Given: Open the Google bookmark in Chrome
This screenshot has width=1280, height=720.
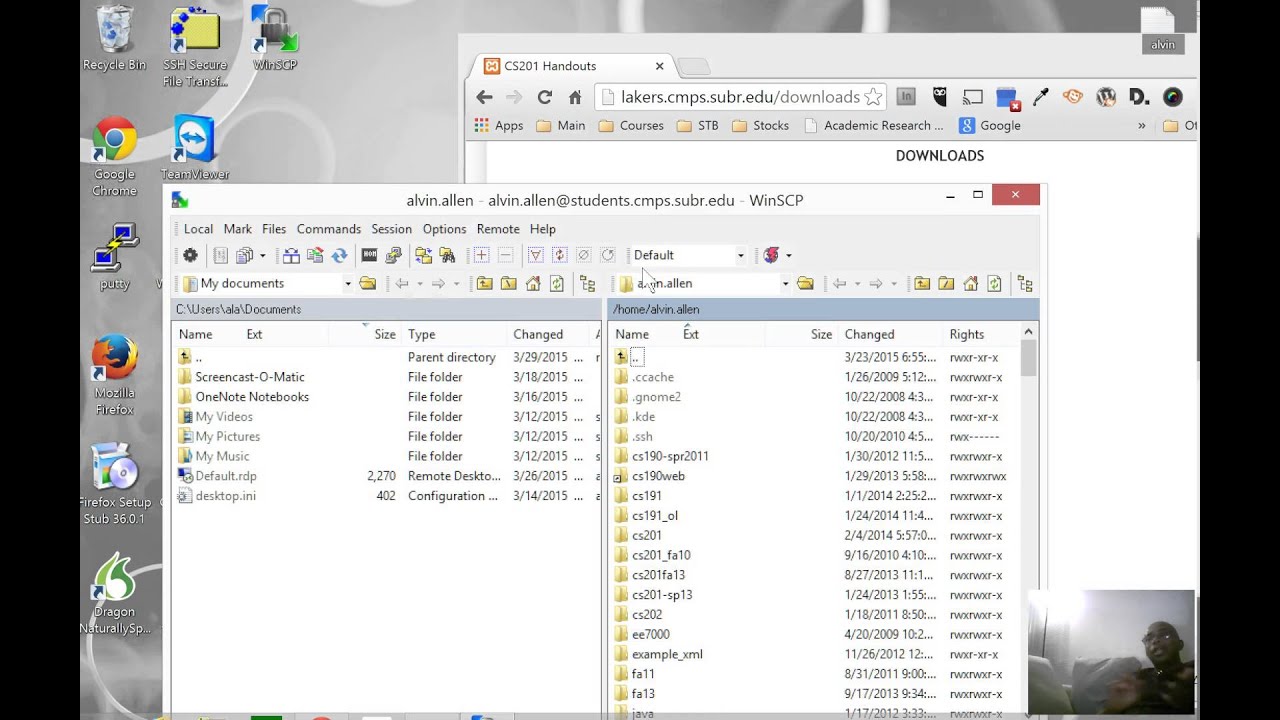Looking at the screenshot, I should click(990, 126).
